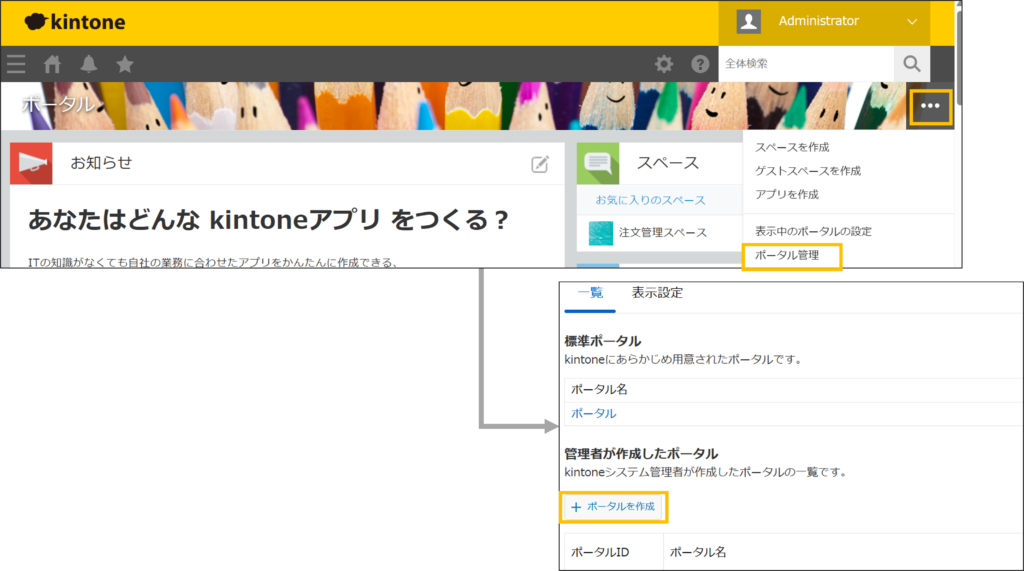Click the search magnifier button
Viewport: 1024px width, 571px height.
pos(912,64)
